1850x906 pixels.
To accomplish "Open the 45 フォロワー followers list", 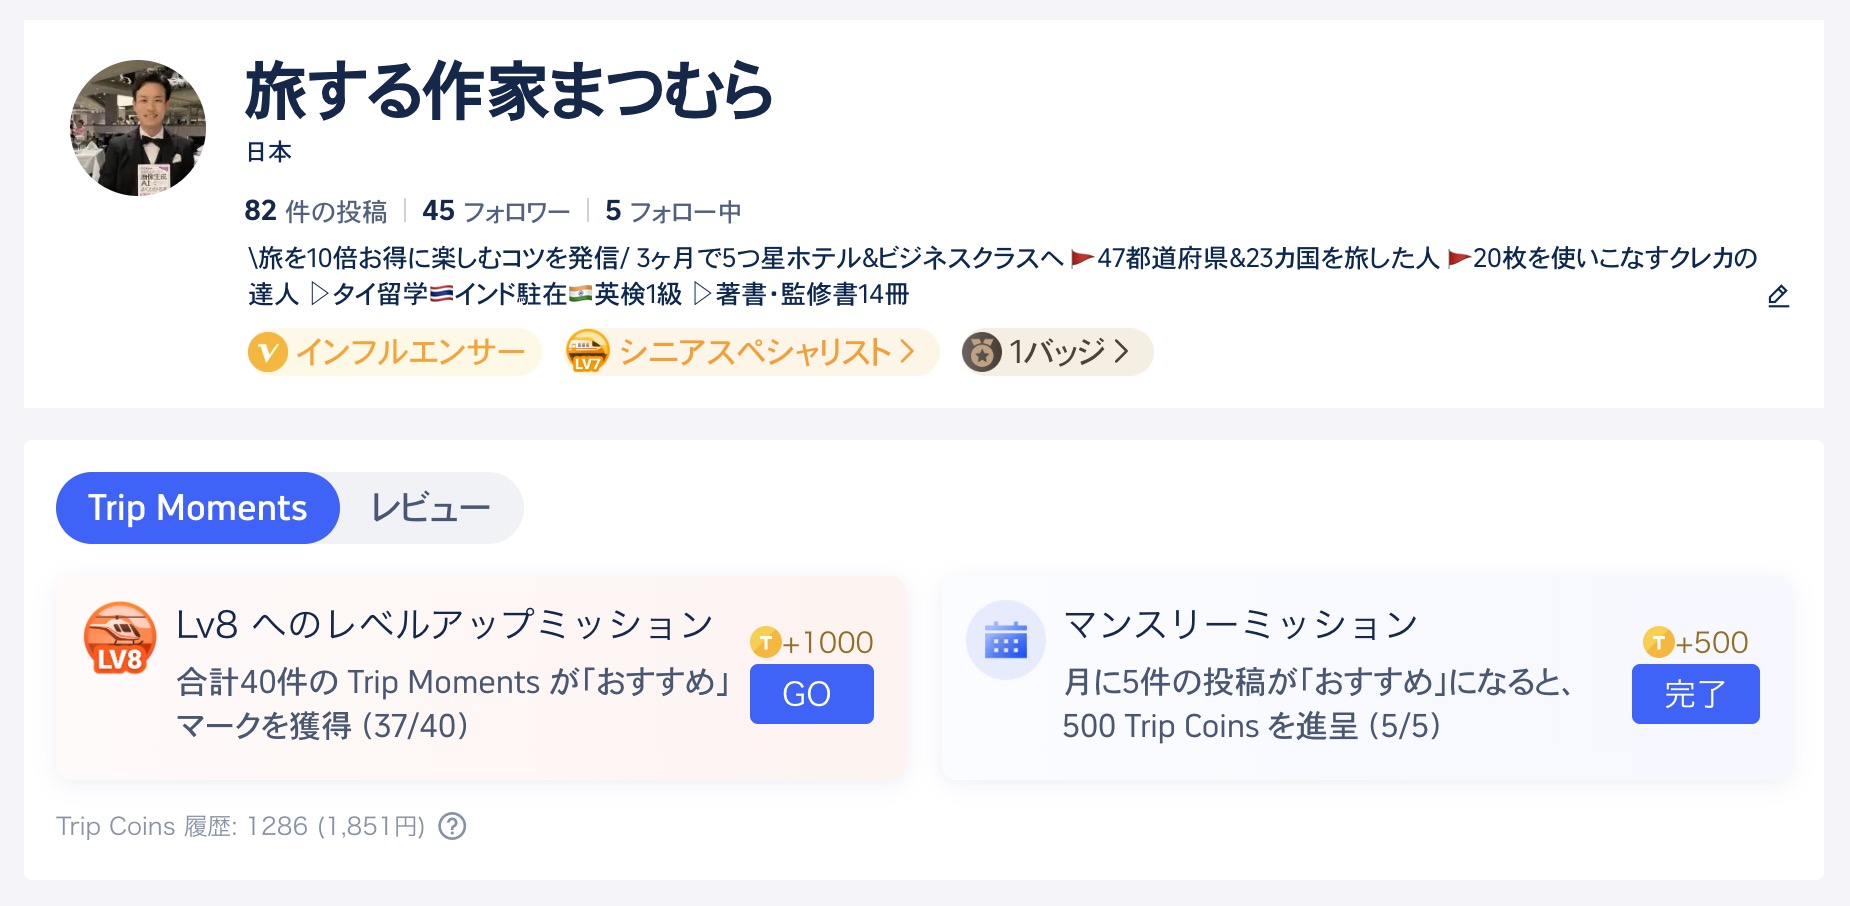I will tap(496, 211).
